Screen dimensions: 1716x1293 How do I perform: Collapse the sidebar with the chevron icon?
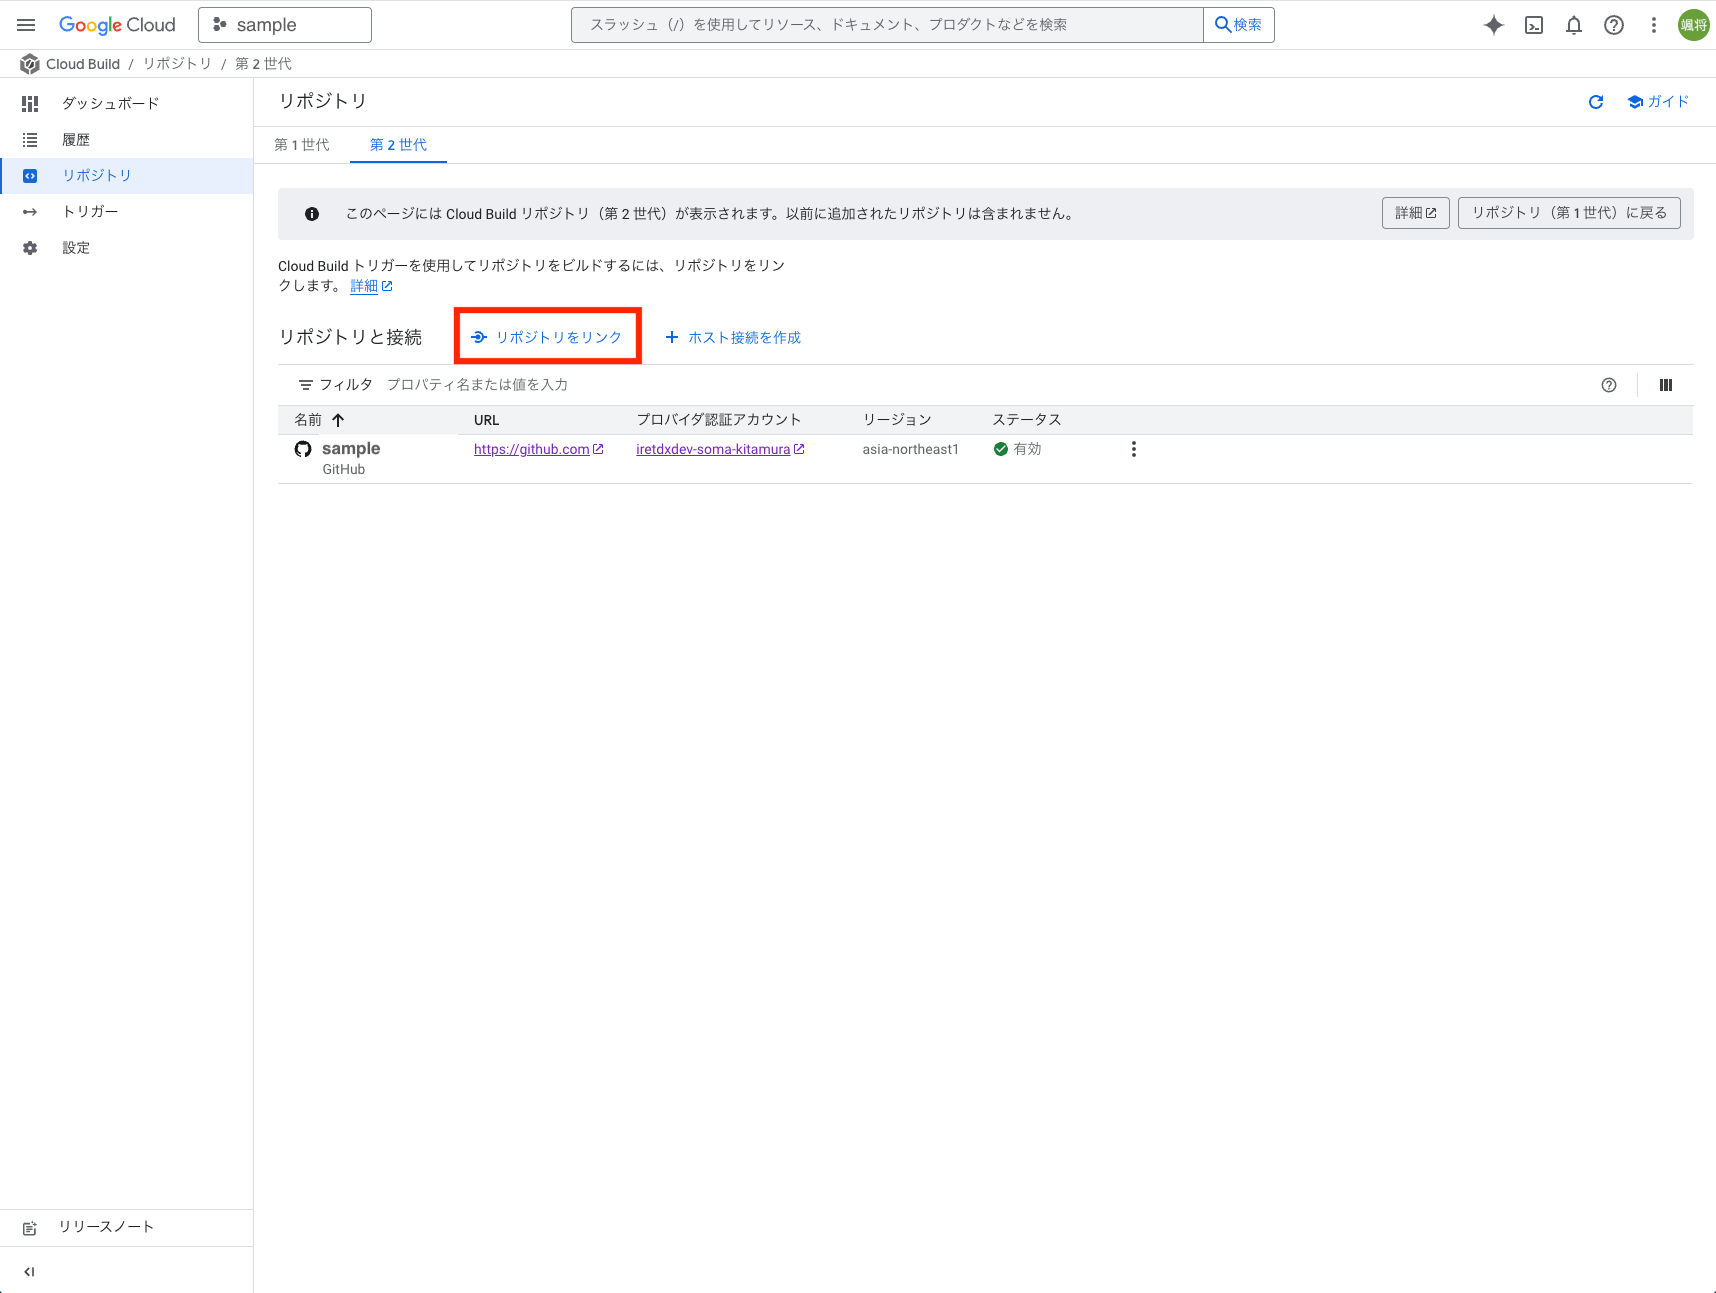[x=29, y=1272]
